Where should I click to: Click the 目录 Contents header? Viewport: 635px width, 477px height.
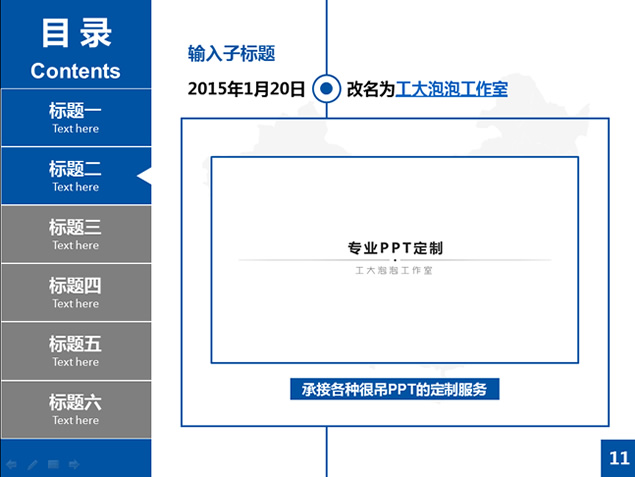pyautogui.click(x=76, y=49)
